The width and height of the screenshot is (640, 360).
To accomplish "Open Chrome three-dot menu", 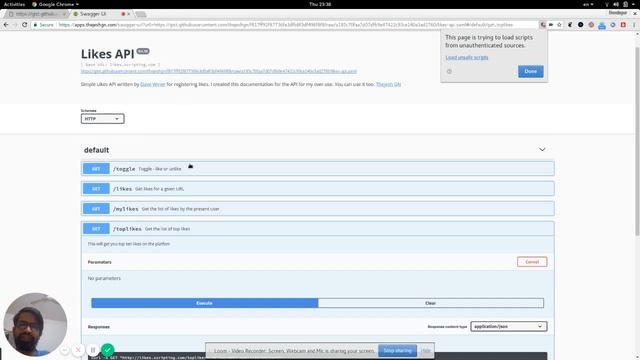I will pyautogui.click(x=634, y=25).
